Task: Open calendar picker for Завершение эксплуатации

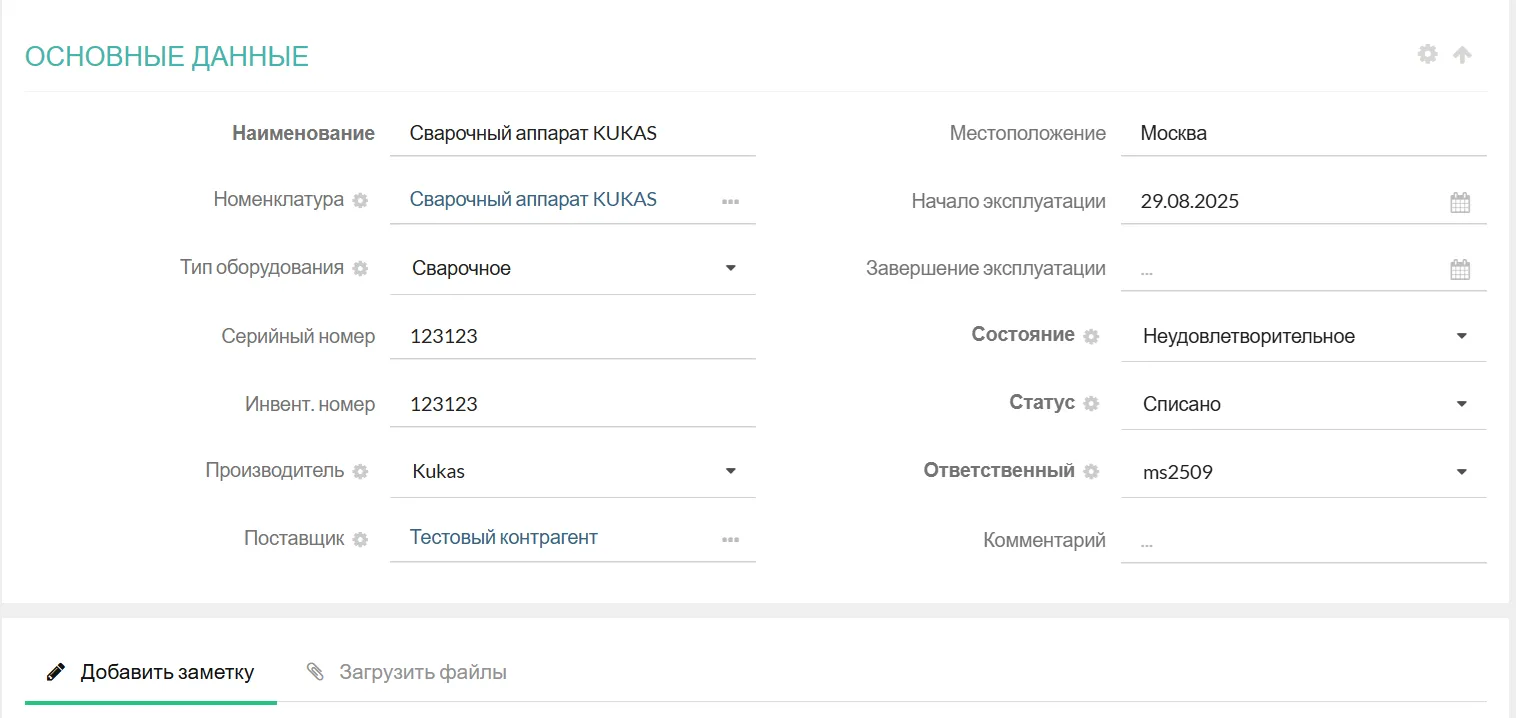Action: [1460, 269]
